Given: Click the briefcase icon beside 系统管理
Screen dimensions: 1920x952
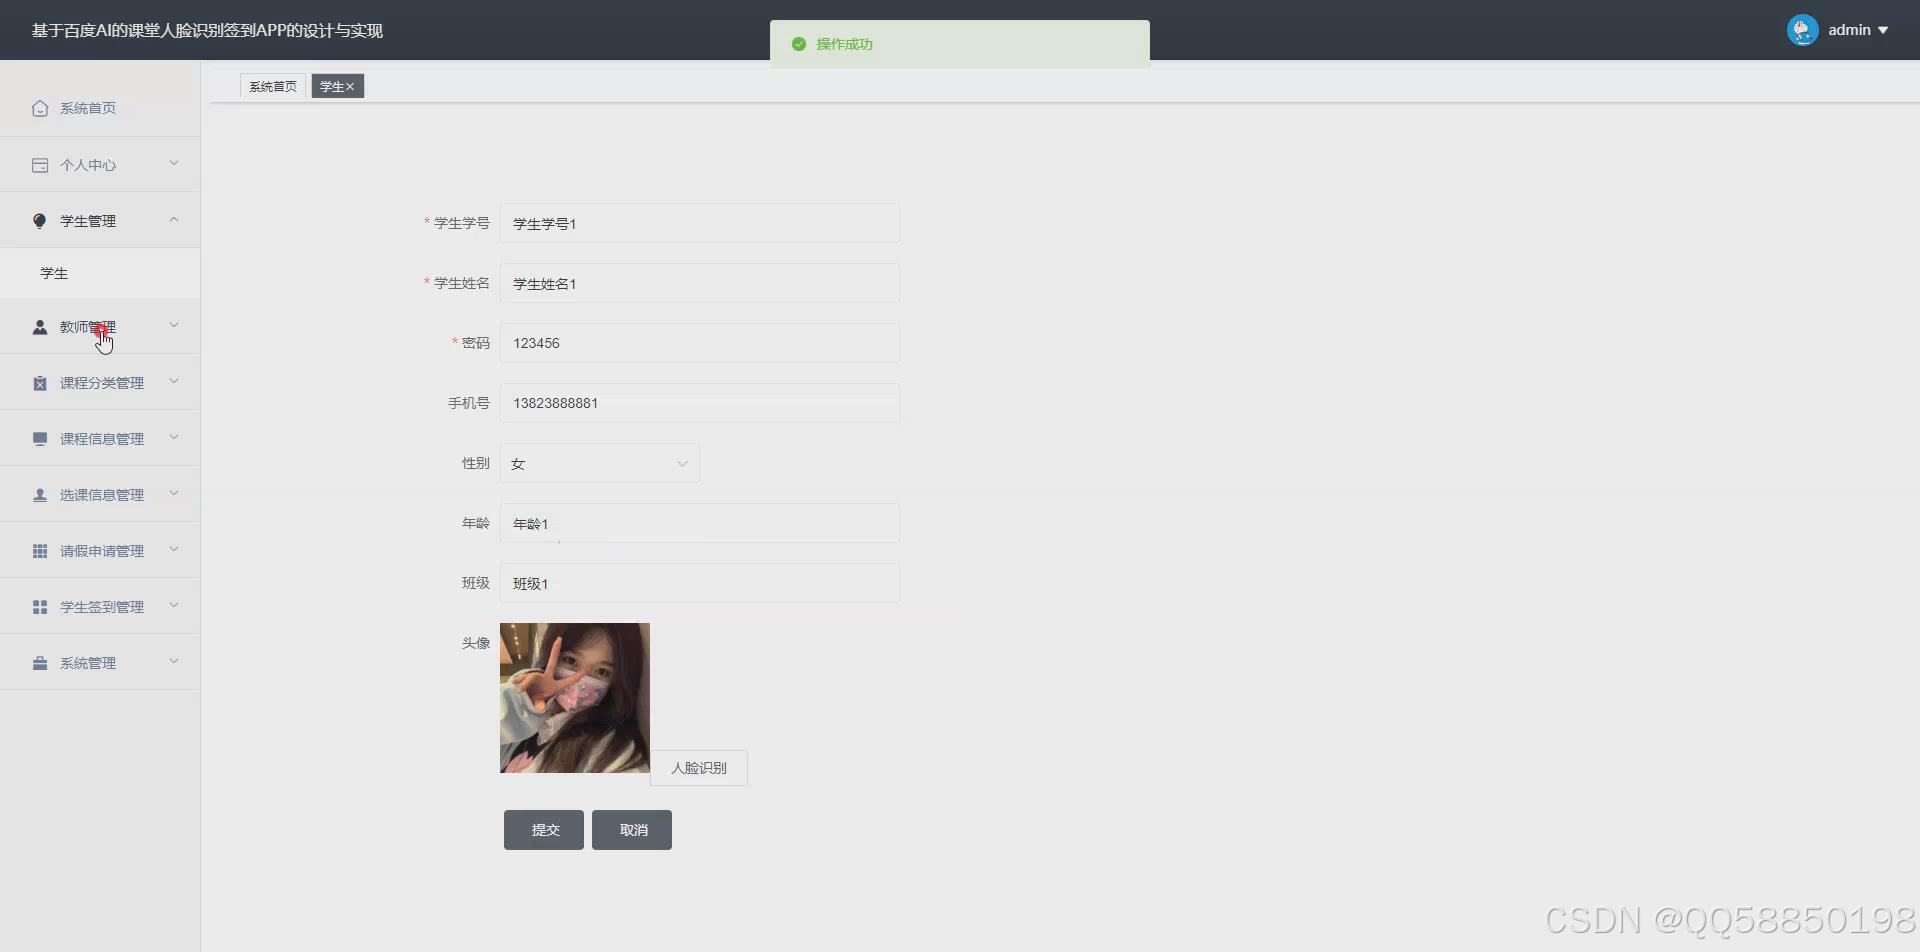Looking at the screenshot, I should (x=40, y=663).
